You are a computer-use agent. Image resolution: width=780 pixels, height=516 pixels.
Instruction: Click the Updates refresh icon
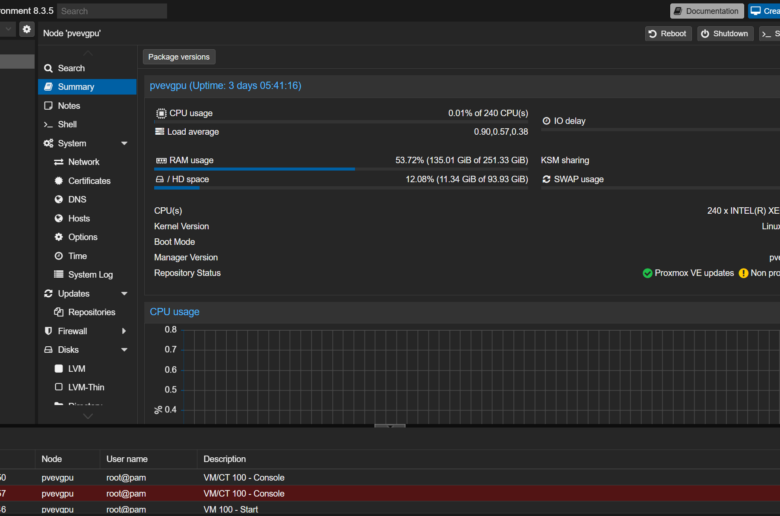[48, 294]
